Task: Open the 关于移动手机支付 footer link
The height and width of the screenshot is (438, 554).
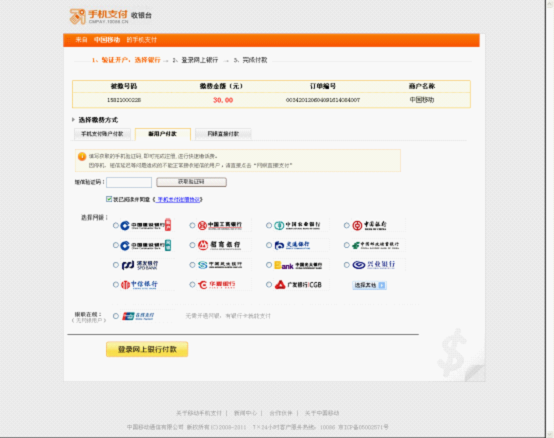Action: coord(199,413)
